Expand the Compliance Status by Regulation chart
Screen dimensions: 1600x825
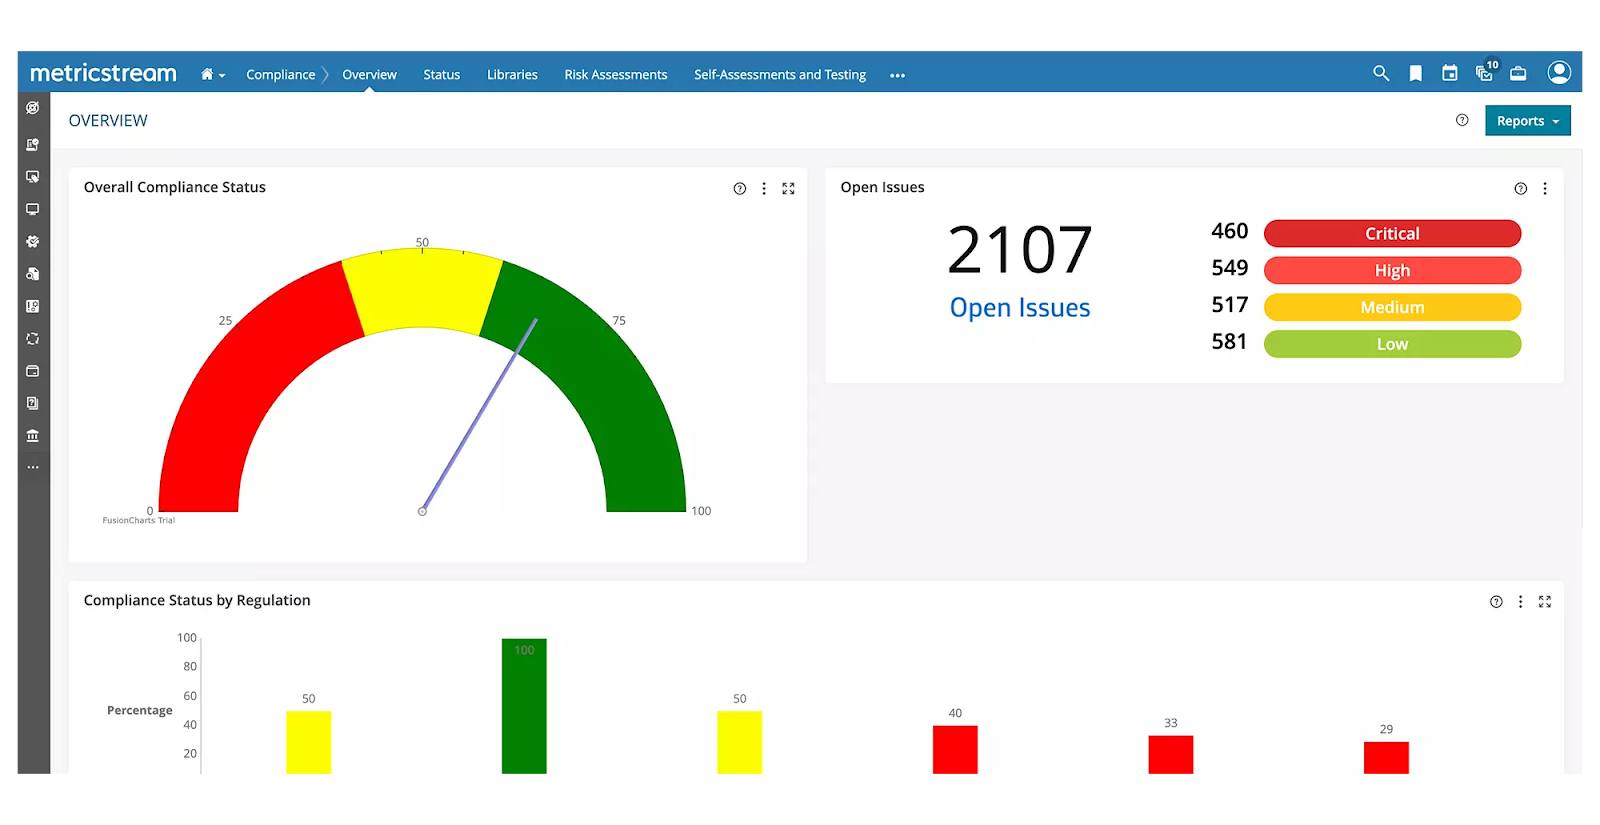click(1544, 601)
